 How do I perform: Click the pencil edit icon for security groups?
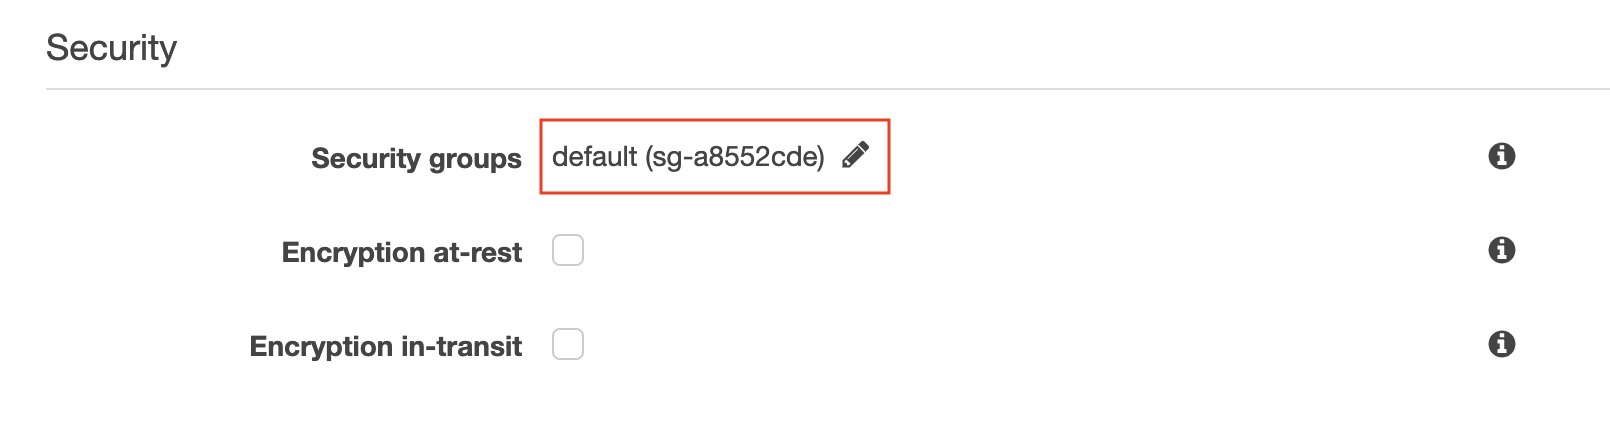(855, 155)
